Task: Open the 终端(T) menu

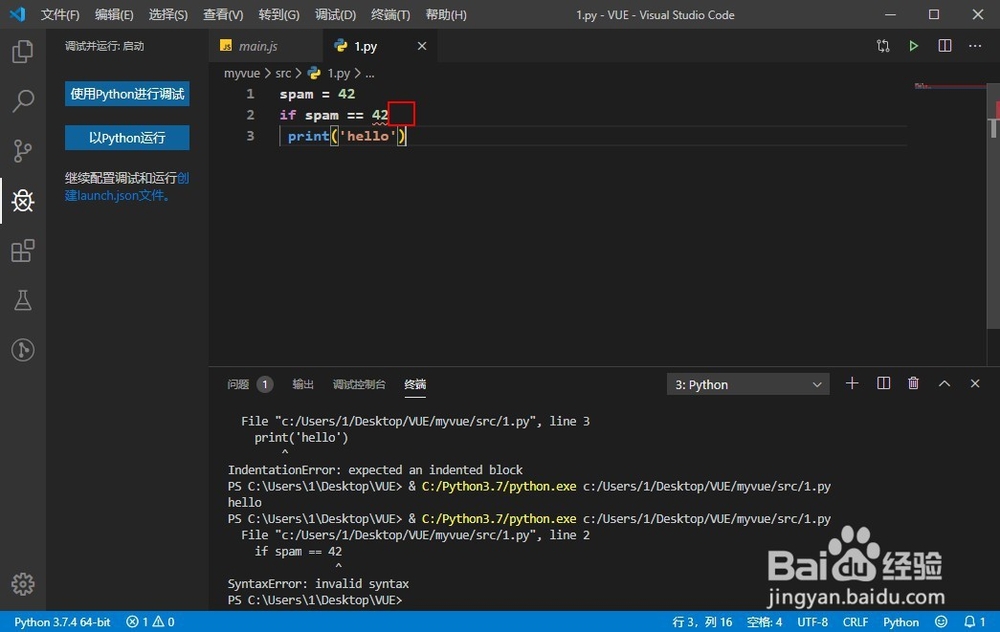Action: coord(390,15)
